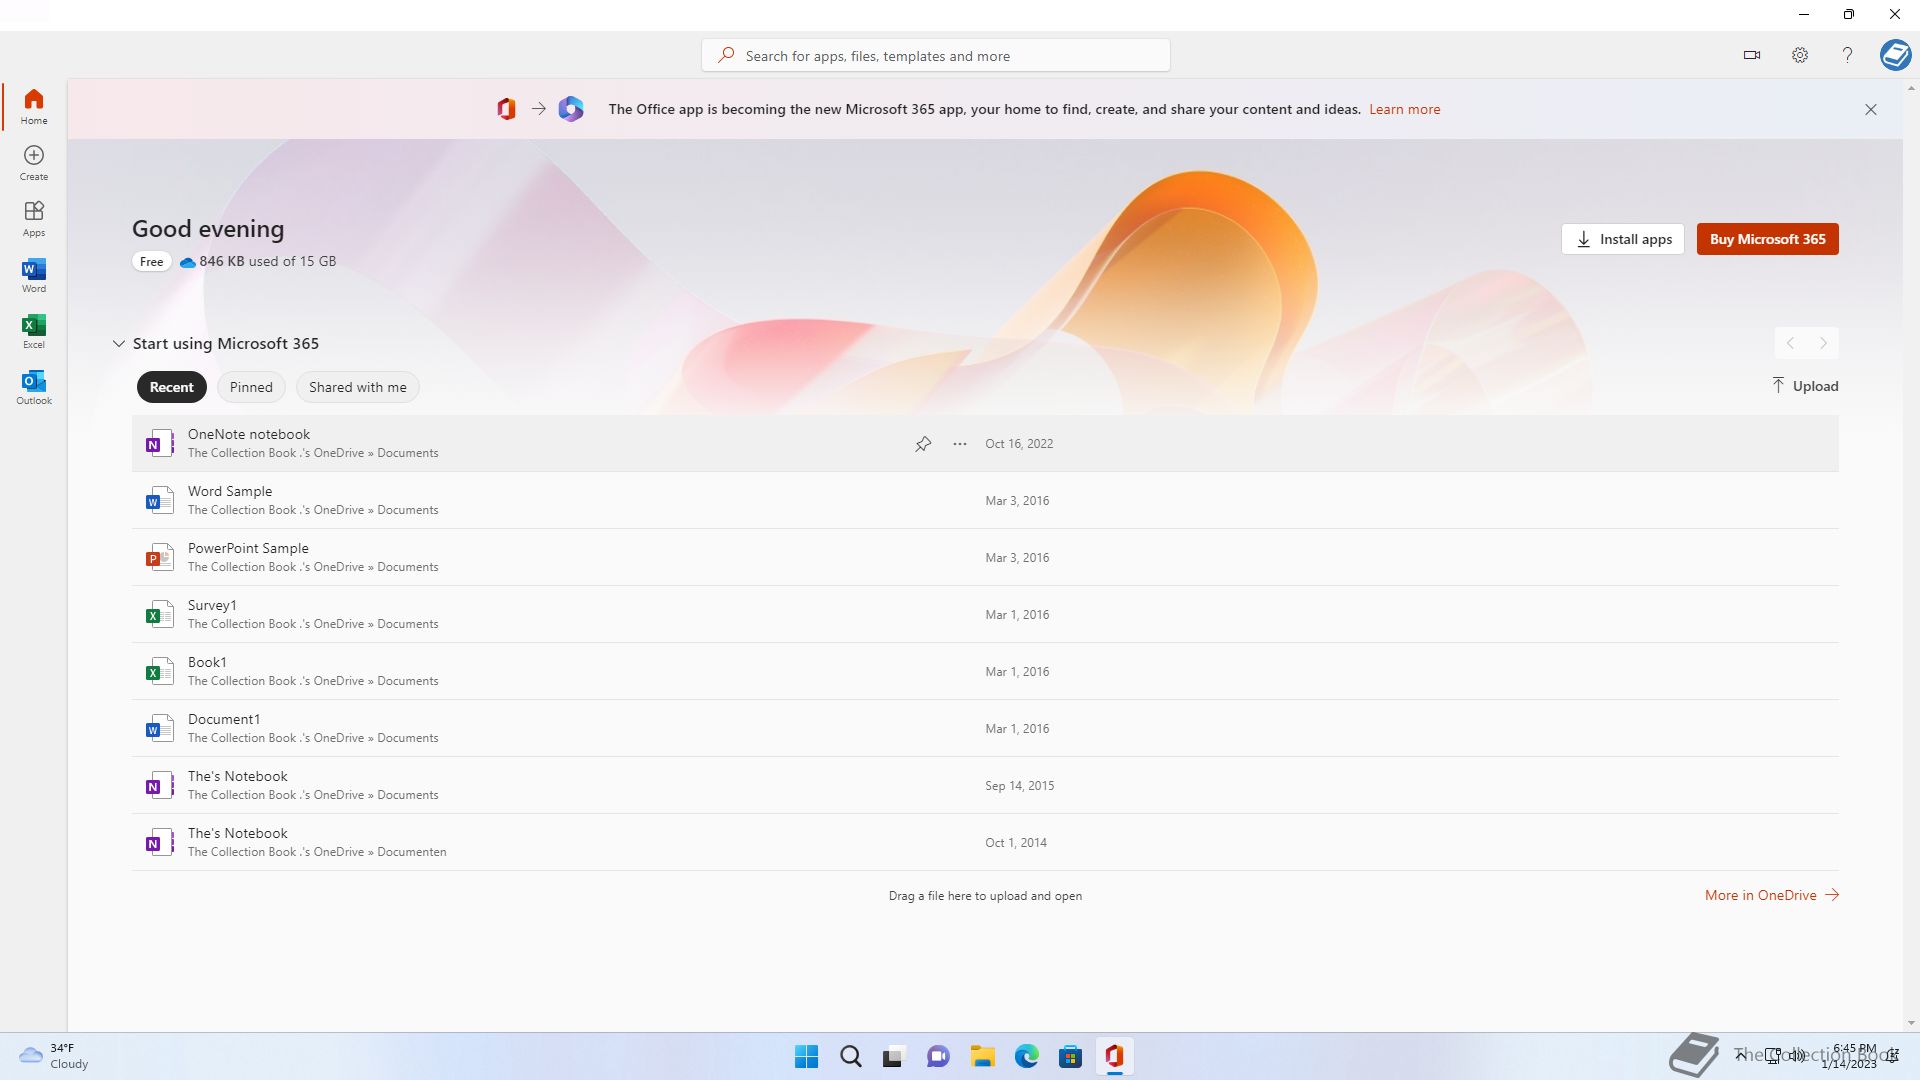Image resolution: width=1920 pixels, height=1080 pixels.
Task: Dismiss the Microsoft 365 banner
Action: pos(1871,109)
